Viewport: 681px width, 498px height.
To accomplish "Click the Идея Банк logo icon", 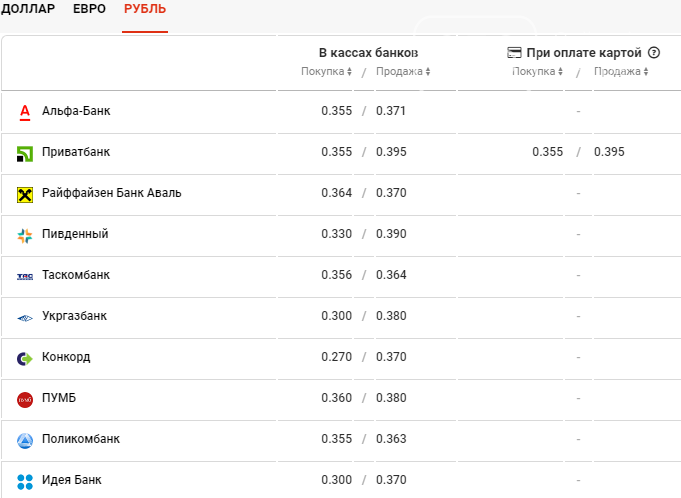I will click(x=25, y=482).
